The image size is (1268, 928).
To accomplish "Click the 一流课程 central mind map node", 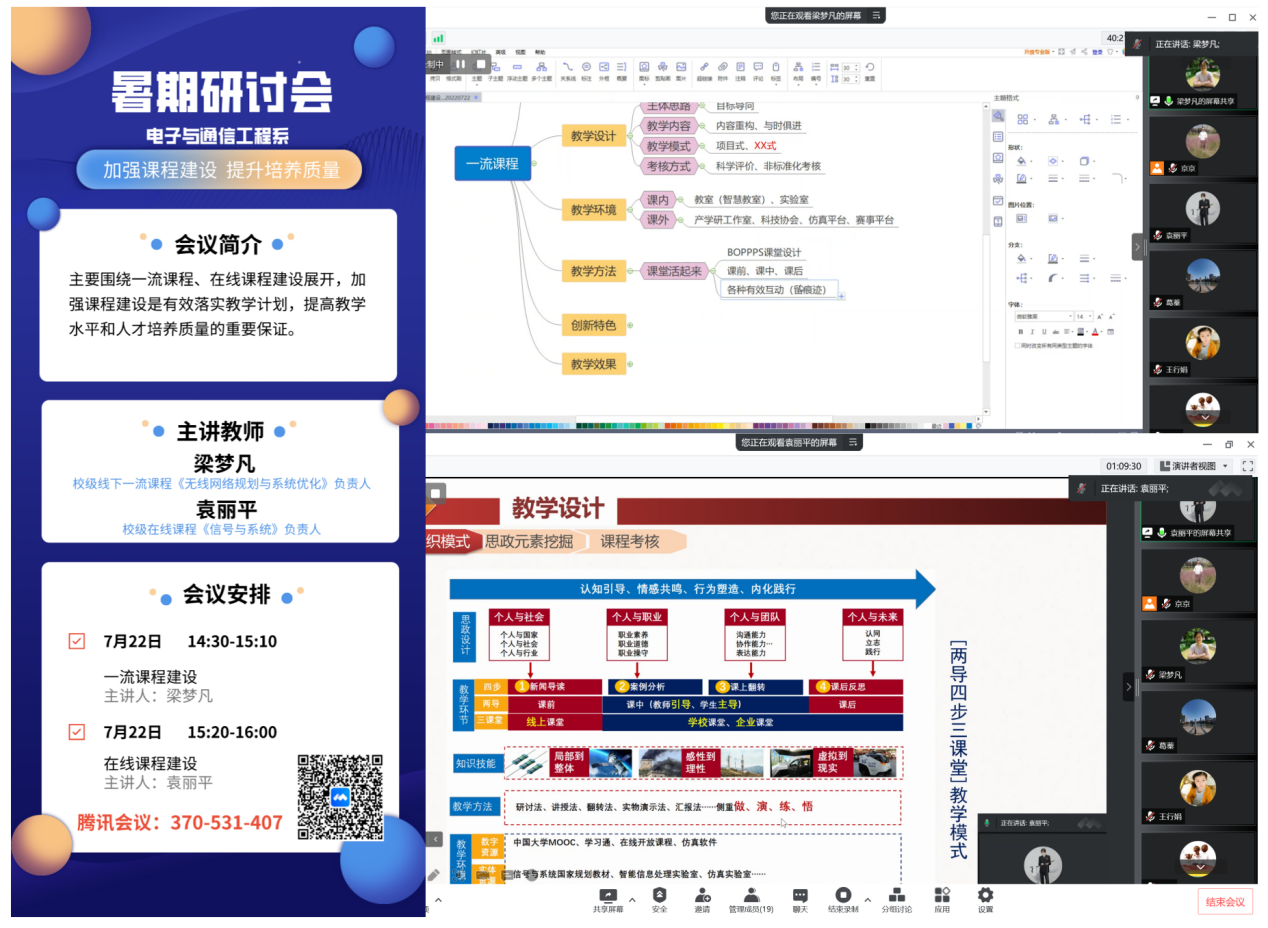I will (492, 163).
